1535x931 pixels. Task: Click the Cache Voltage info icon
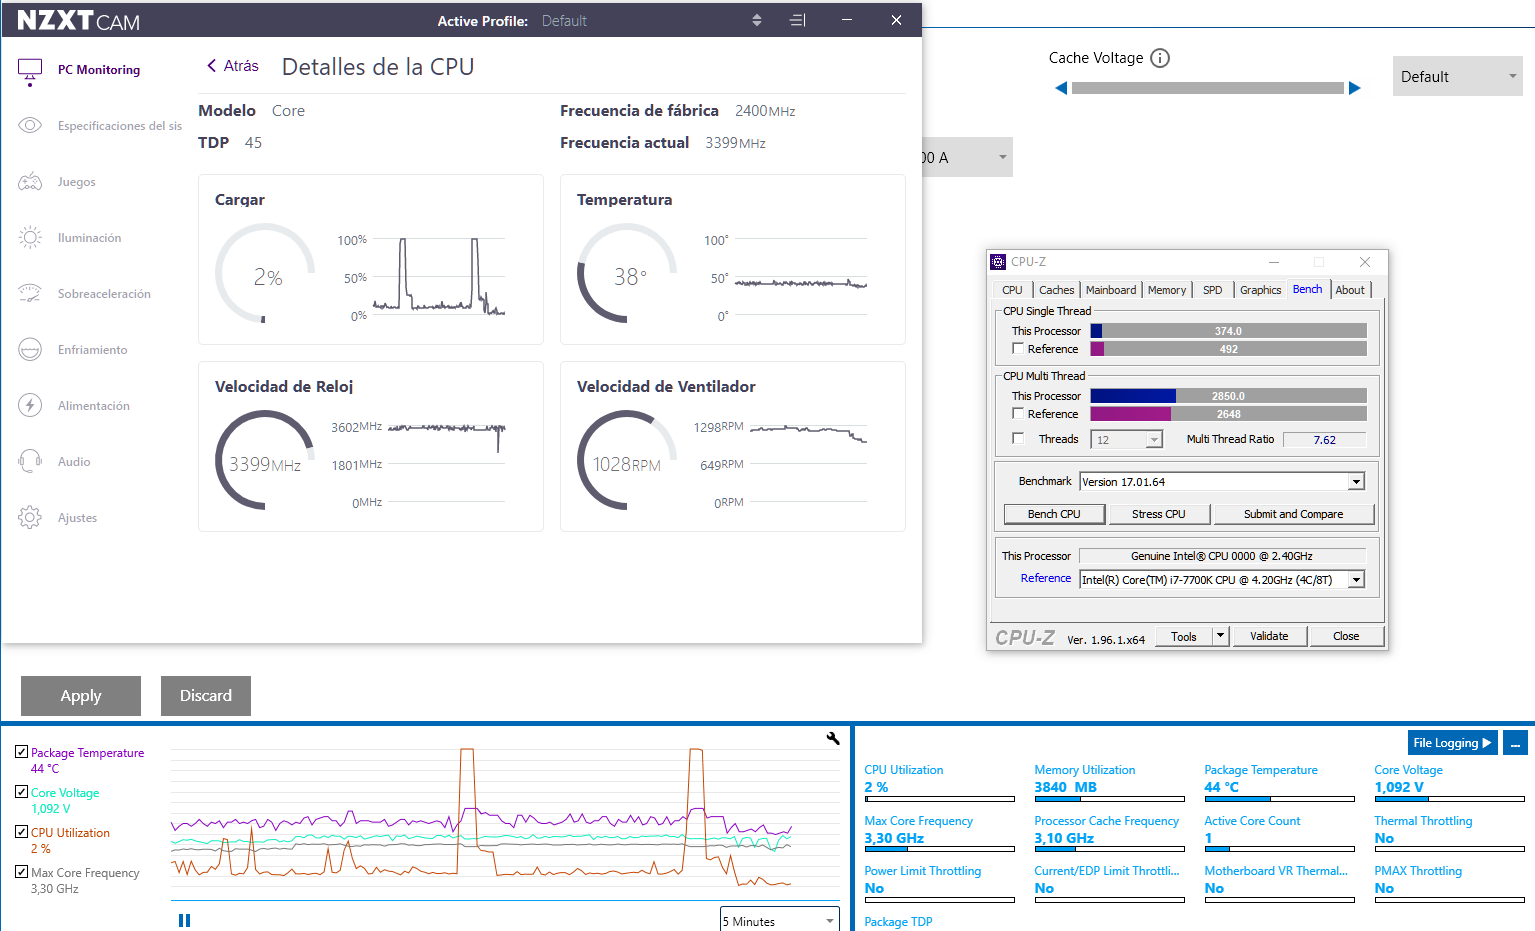tap(1160, 58)
